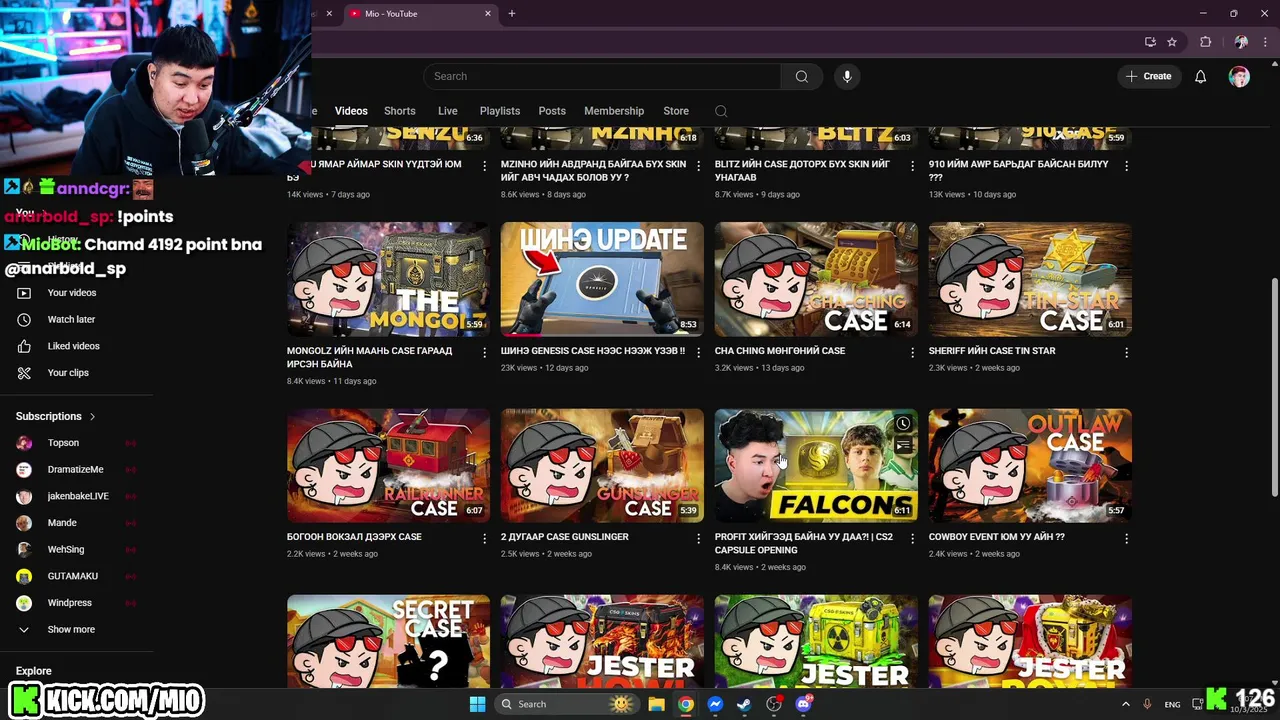This screenshot has width=1280, height=720.
Task: Open Chrome from the taskbar
Action: [x=685, y=704]
